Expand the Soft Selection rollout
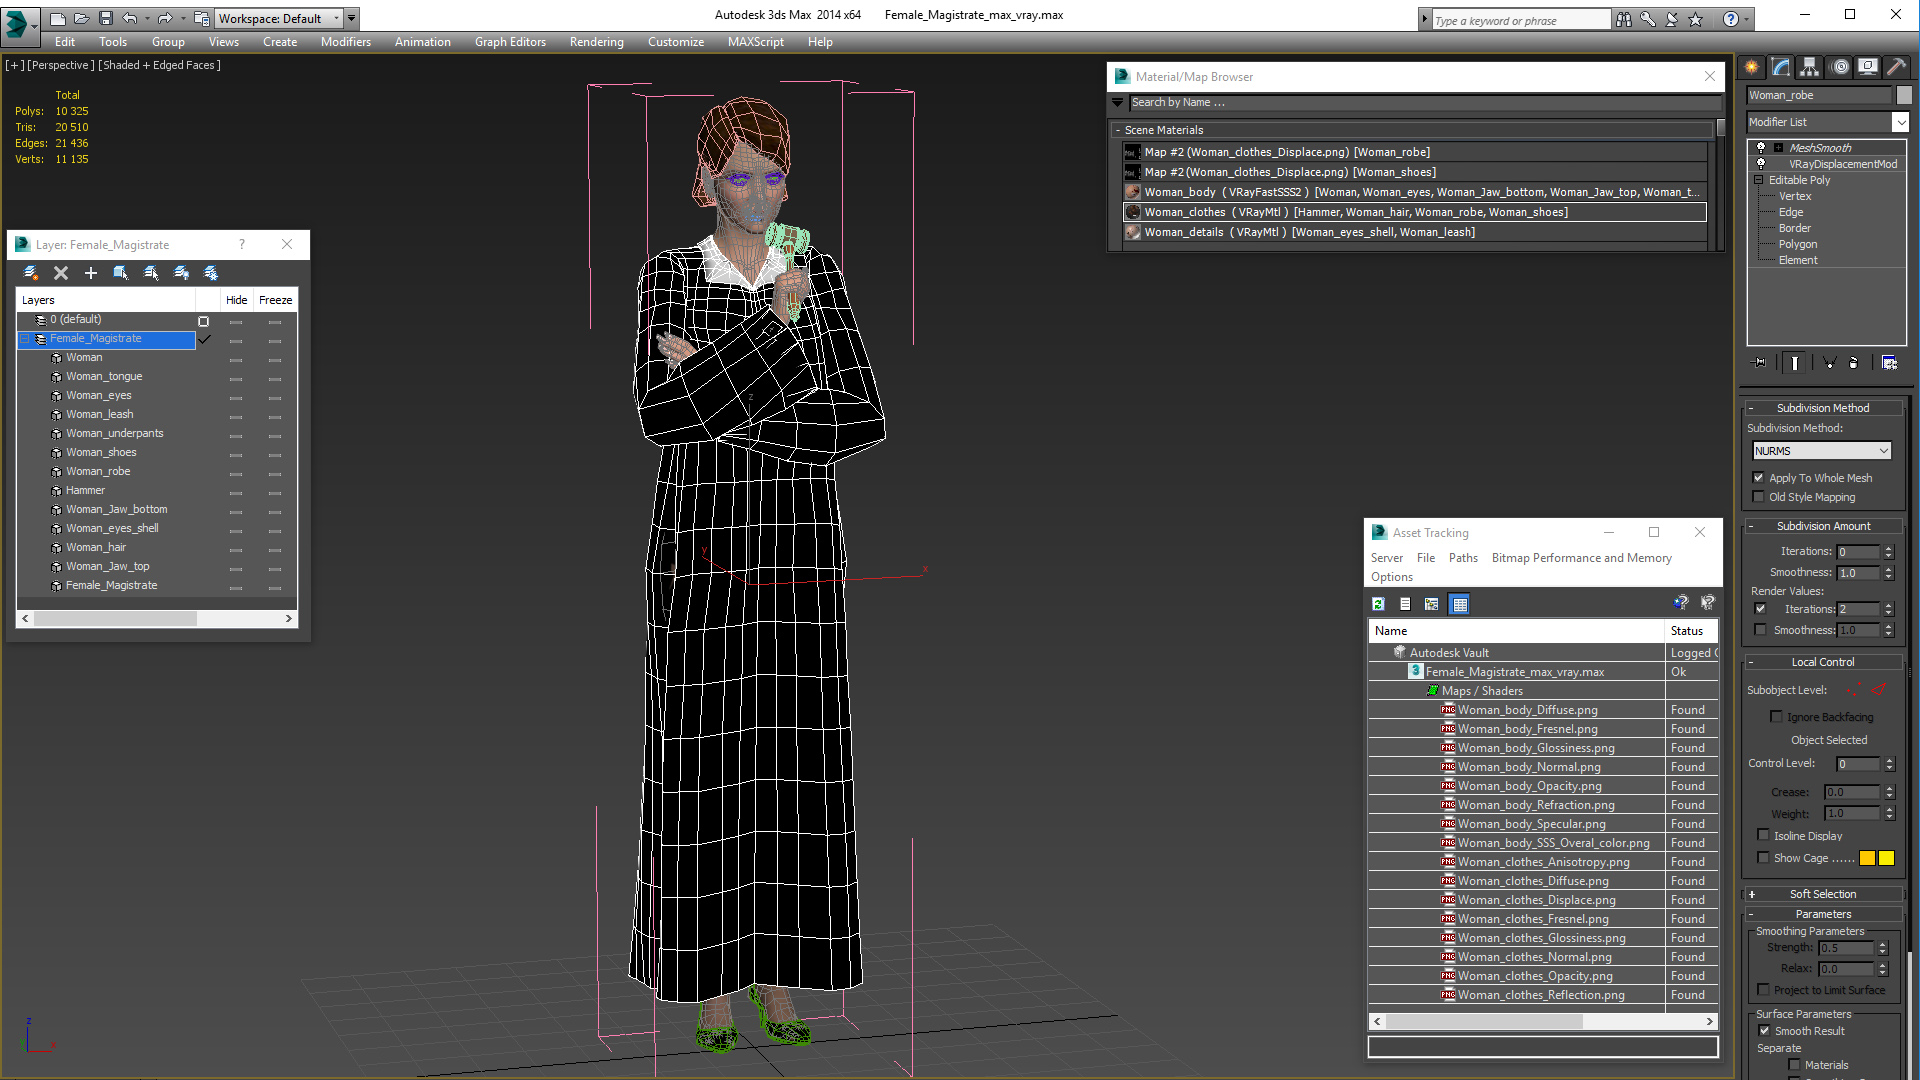This screenshot has width=1920, height=1080. [1822, 894]
